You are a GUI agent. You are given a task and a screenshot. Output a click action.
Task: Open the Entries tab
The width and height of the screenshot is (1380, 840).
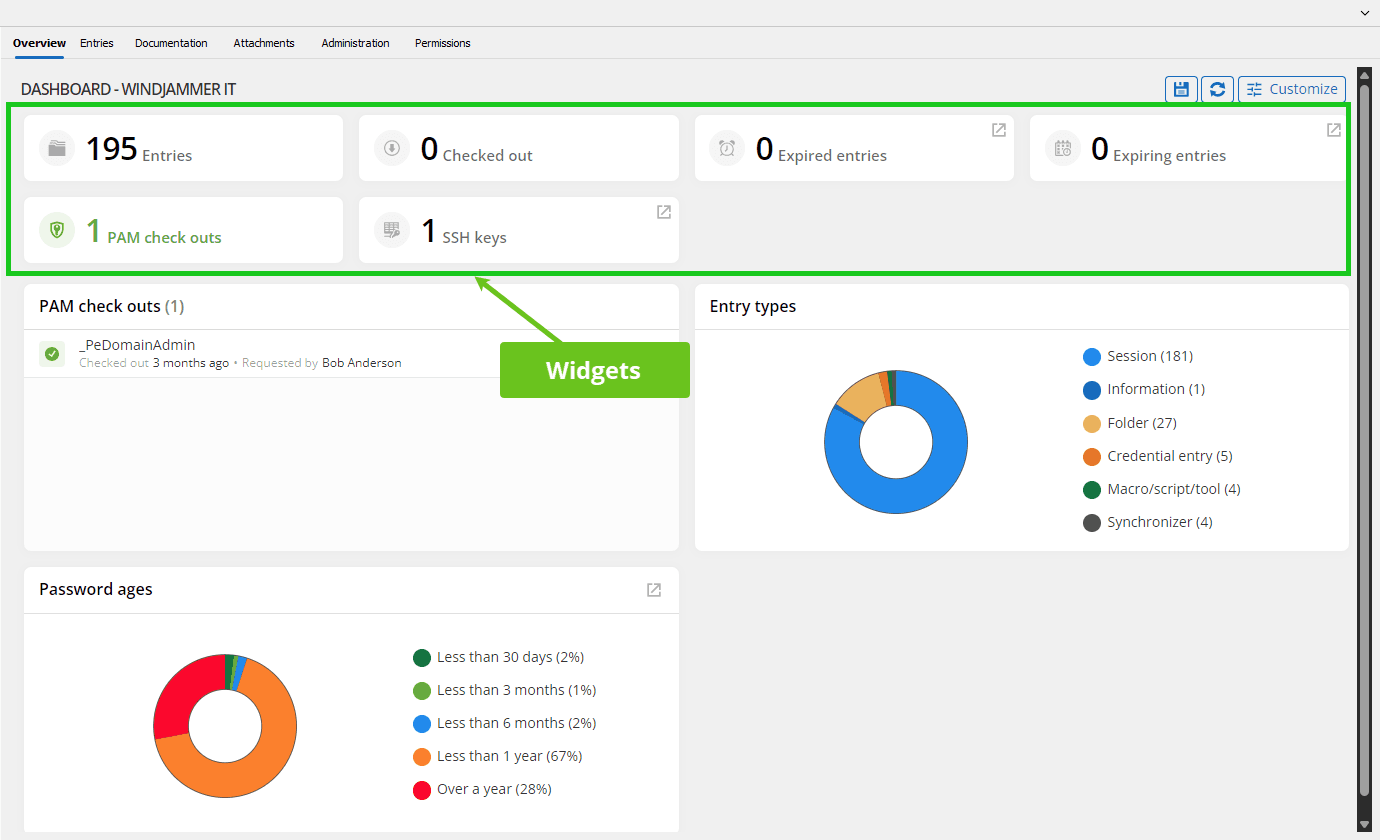[x=96, y=43]
